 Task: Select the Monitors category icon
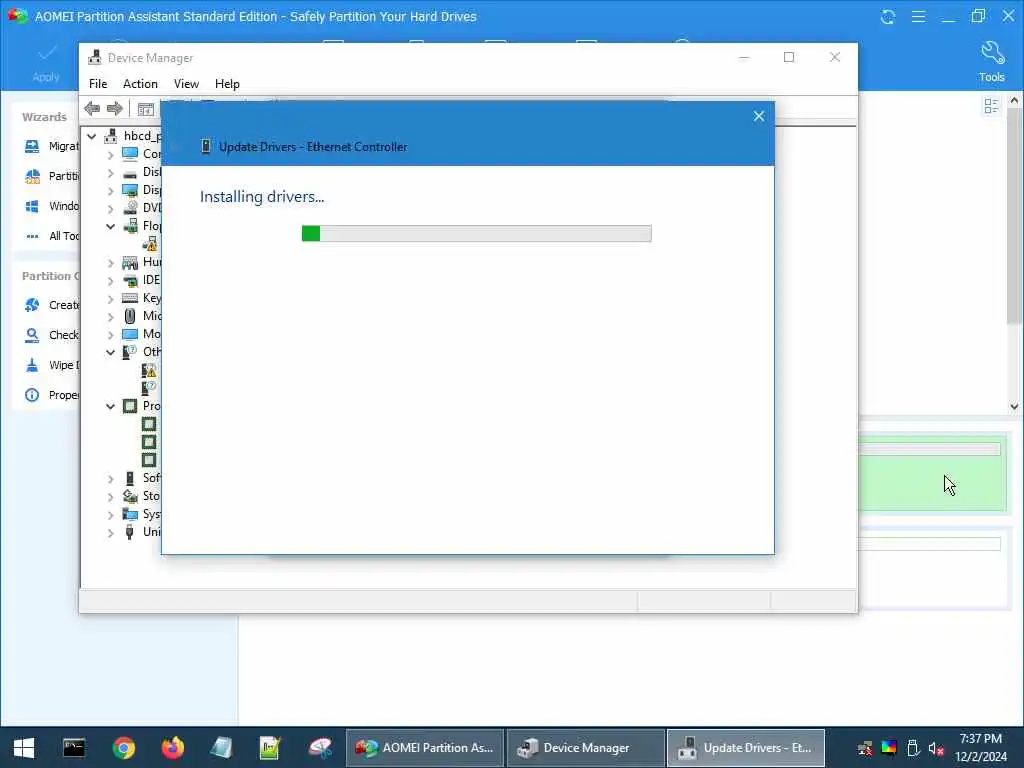click(130, 334)
